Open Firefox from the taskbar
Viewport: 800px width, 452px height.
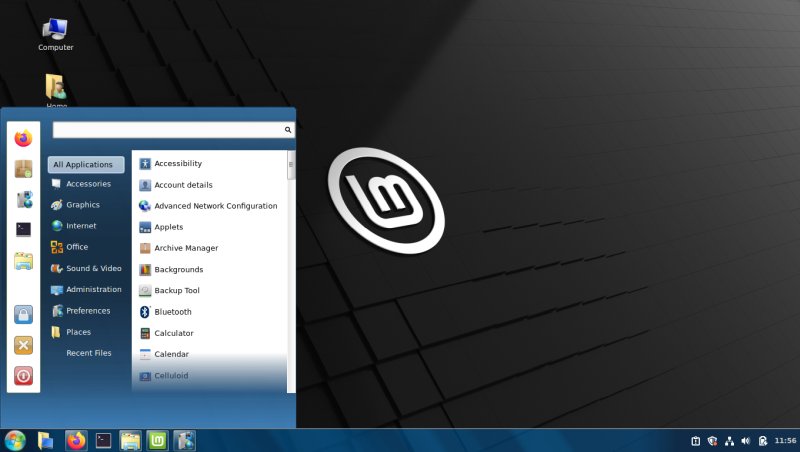(x=76, y=441)
